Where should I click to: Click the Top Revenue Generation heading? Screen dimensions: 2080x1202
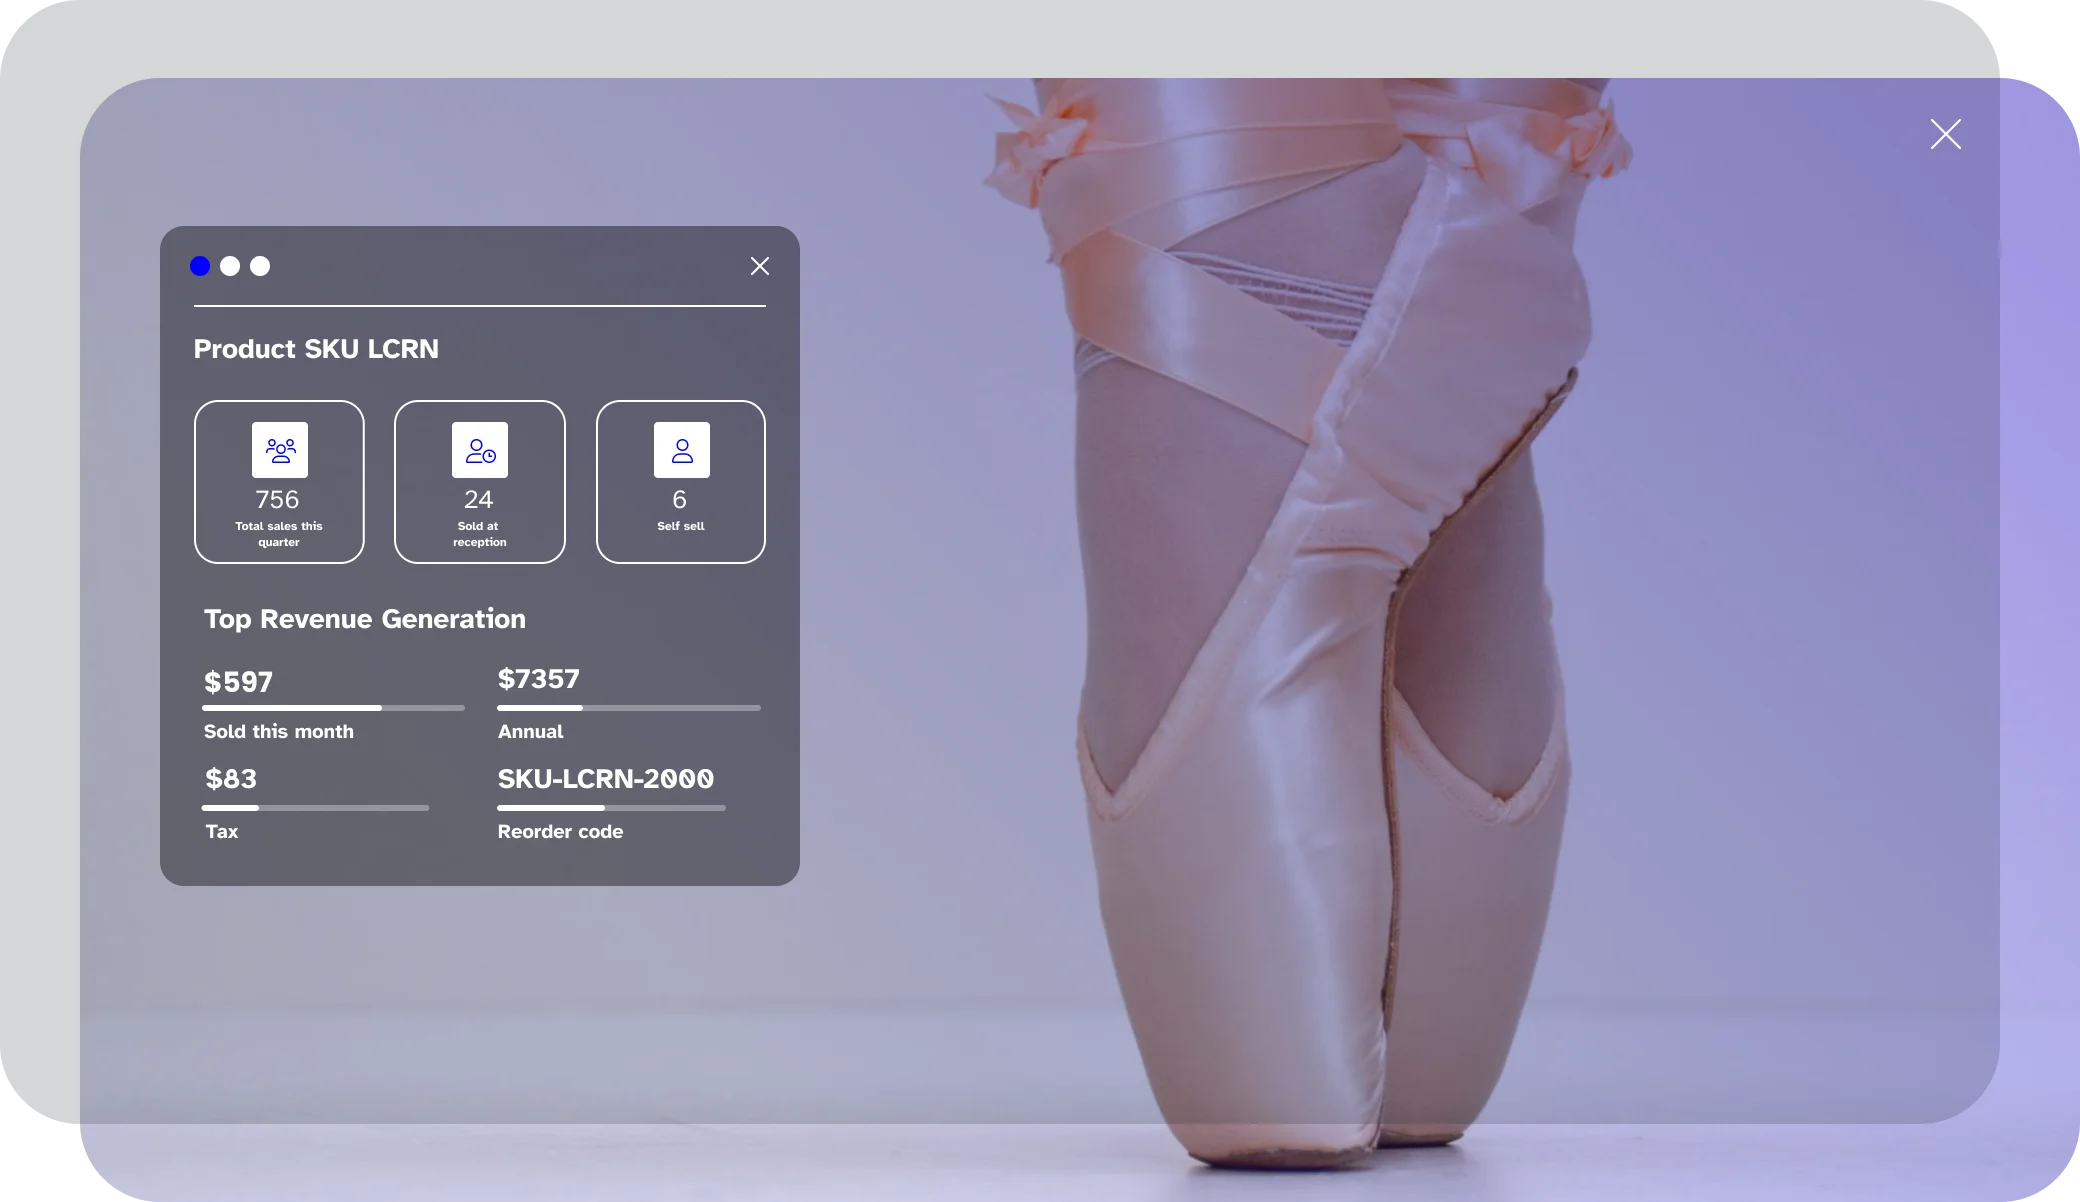365,619
